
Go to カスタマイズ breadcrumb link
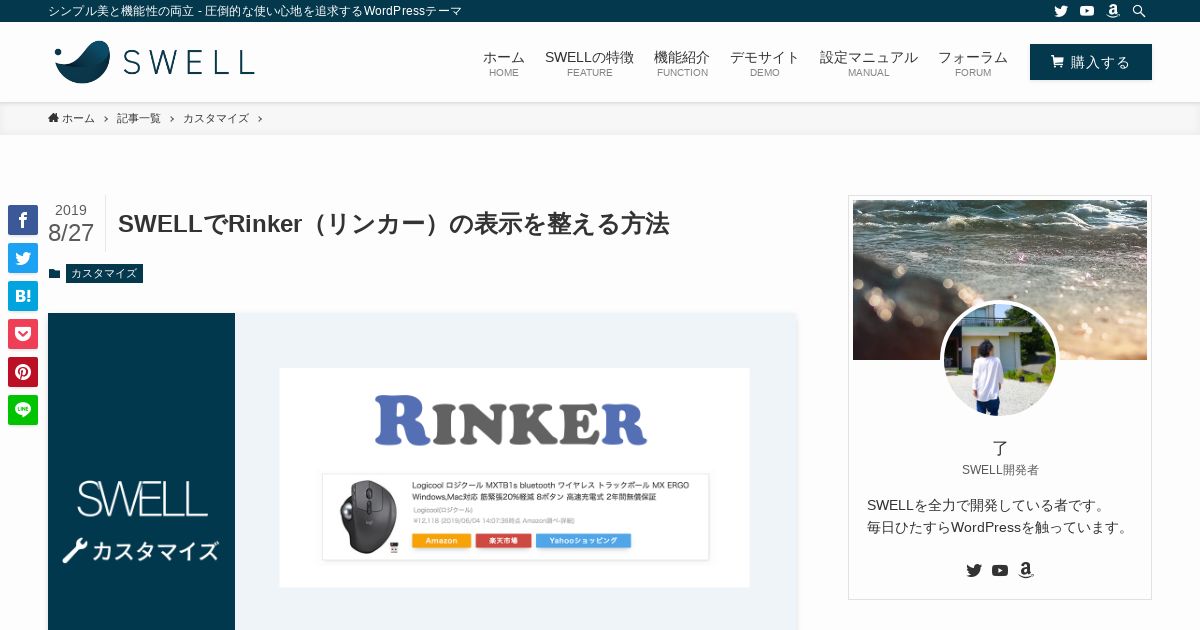215,118
